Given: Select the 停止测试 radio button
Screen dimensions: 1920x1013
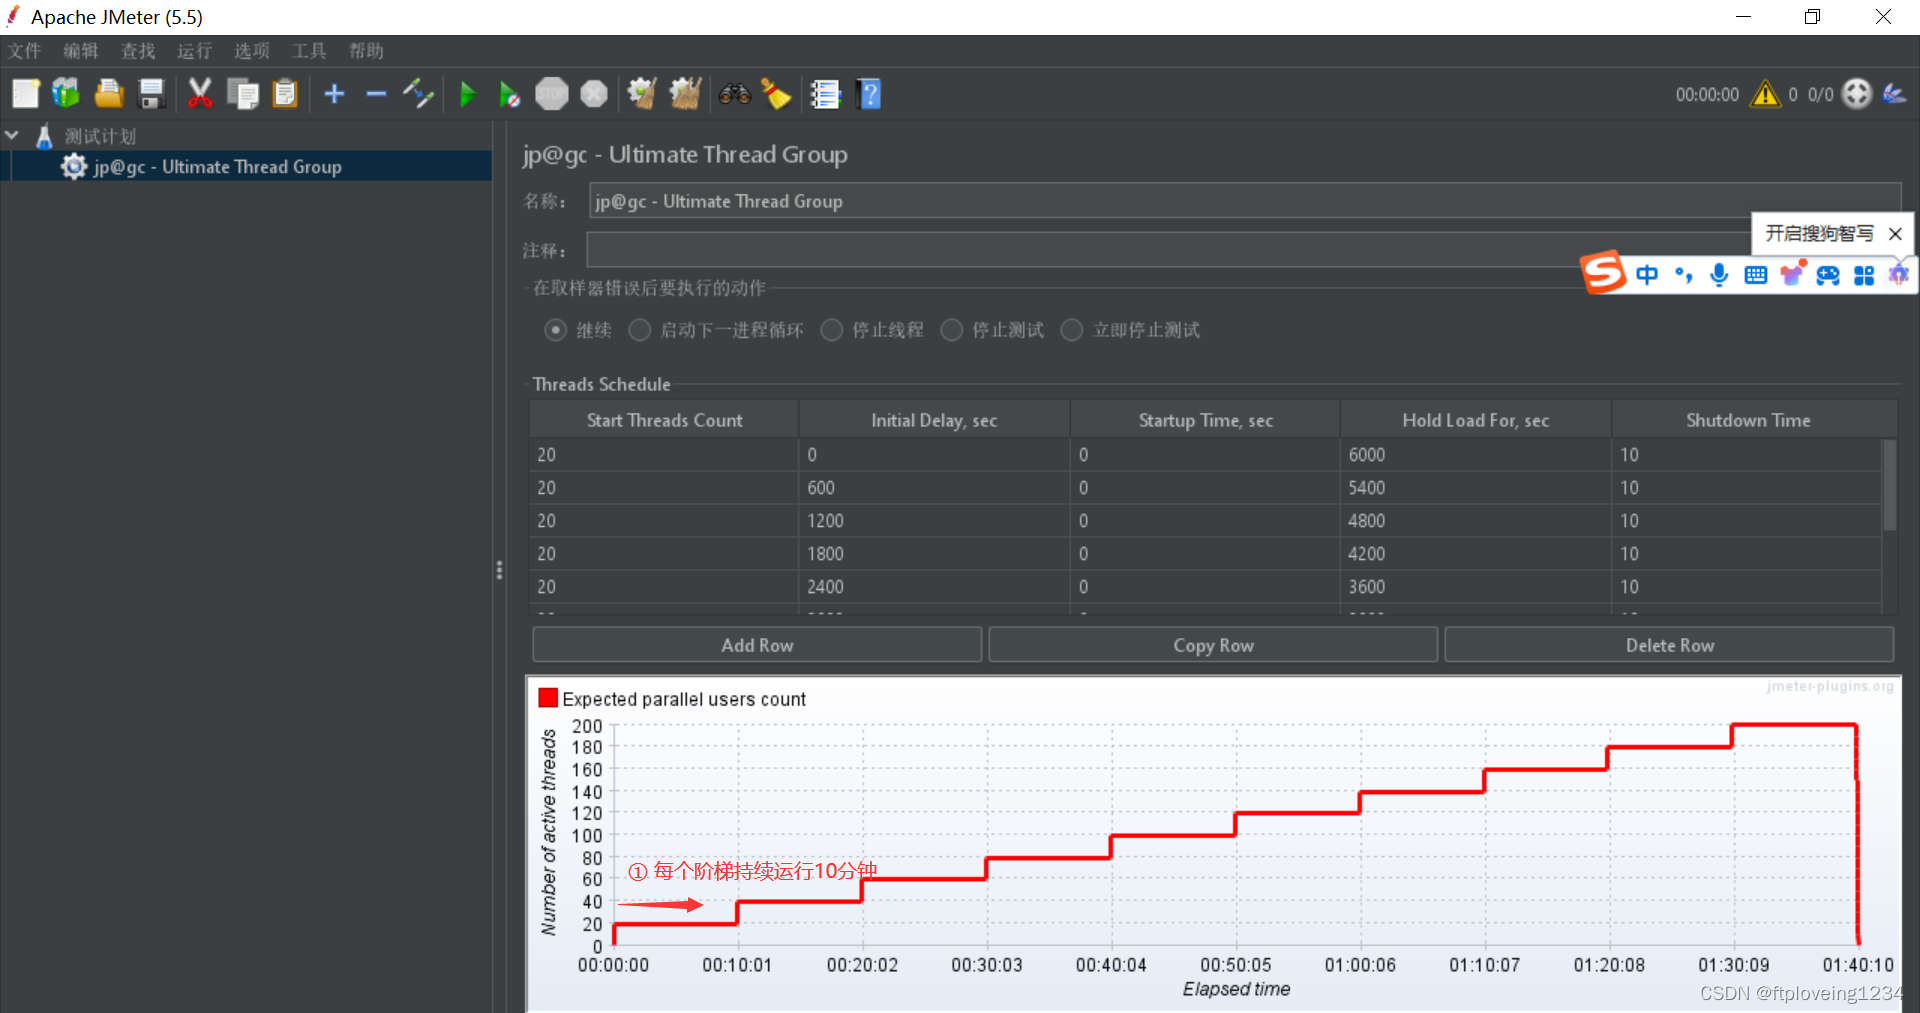Looking at the screenshot, I should (x=952, y=330).
